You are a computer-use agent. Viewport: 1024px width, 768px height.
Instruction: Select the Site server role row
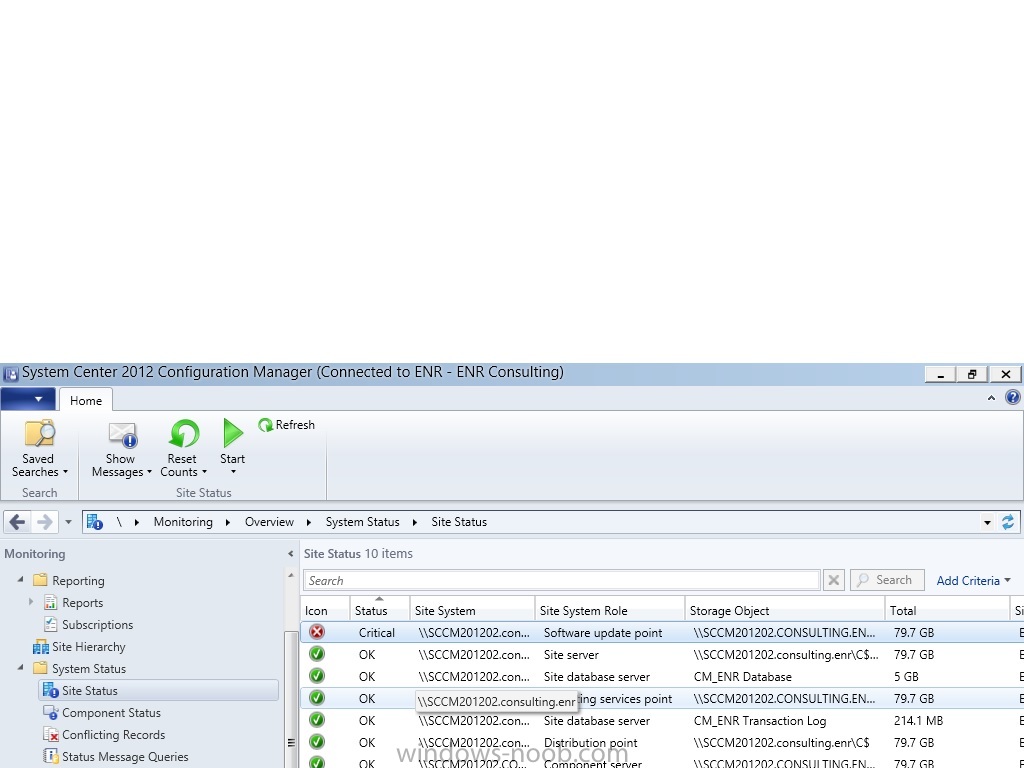[662, 654]
